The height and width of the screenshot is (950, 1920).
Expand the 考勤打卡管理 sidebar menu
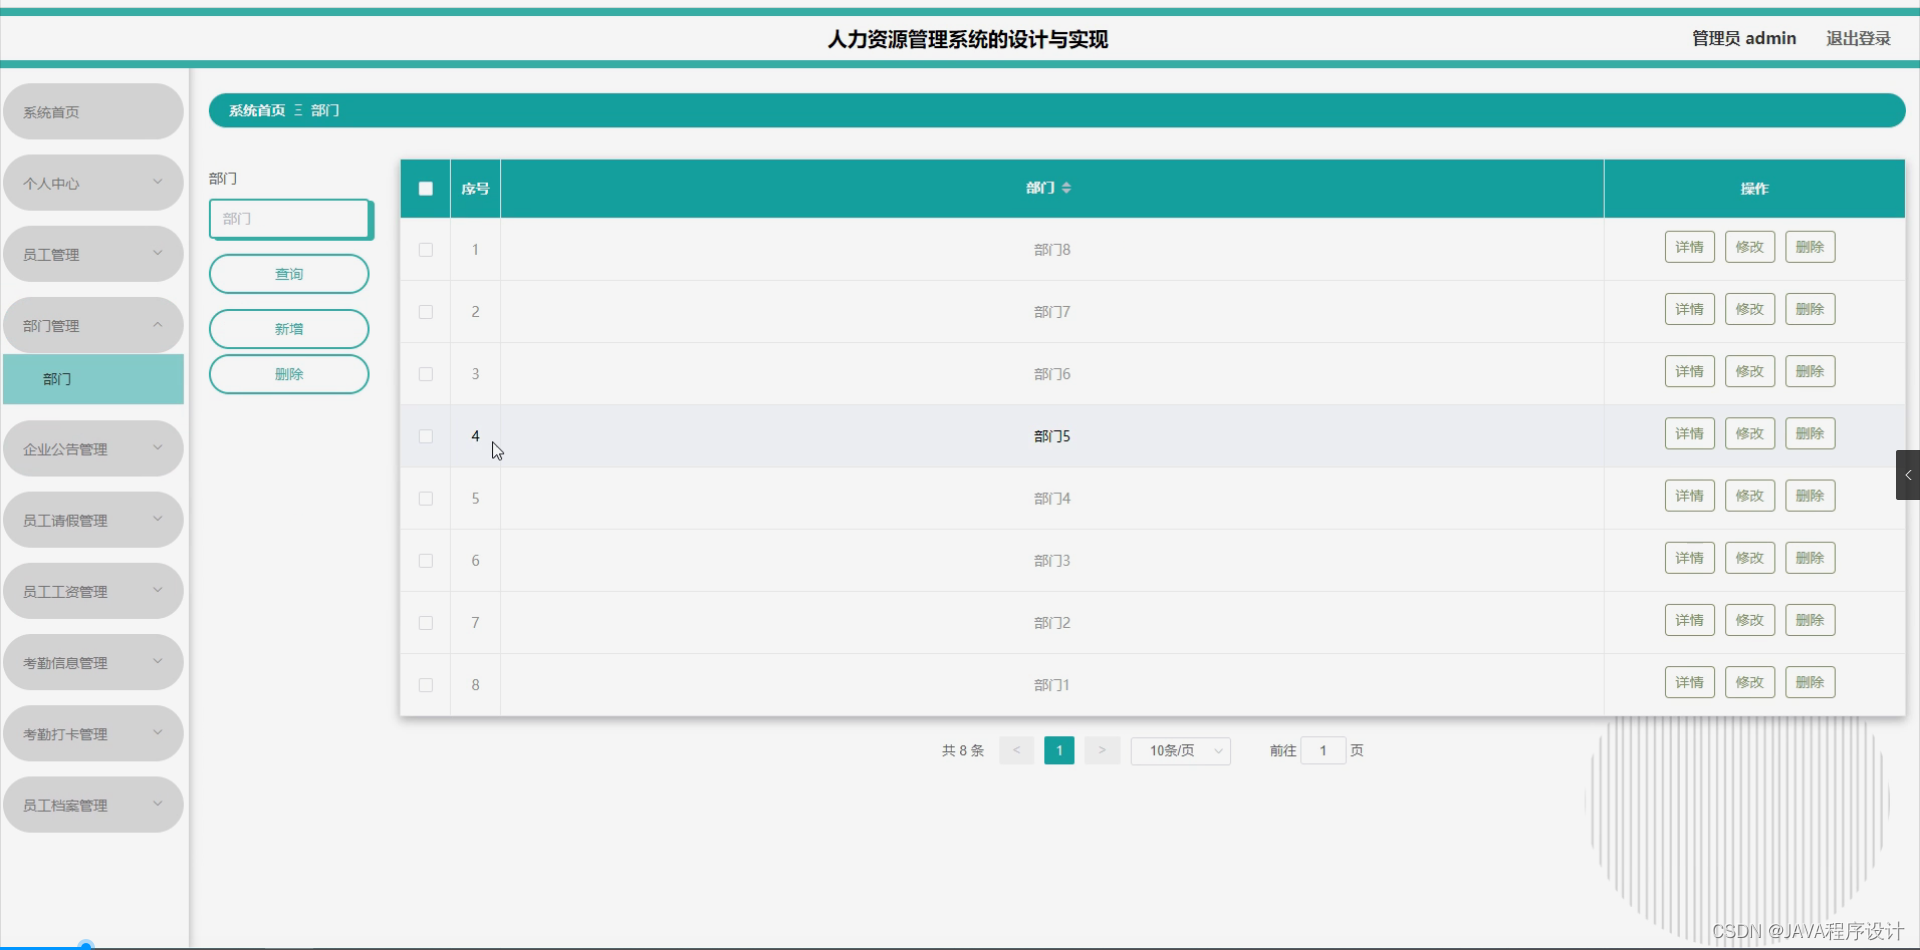[x=93, y=734]
